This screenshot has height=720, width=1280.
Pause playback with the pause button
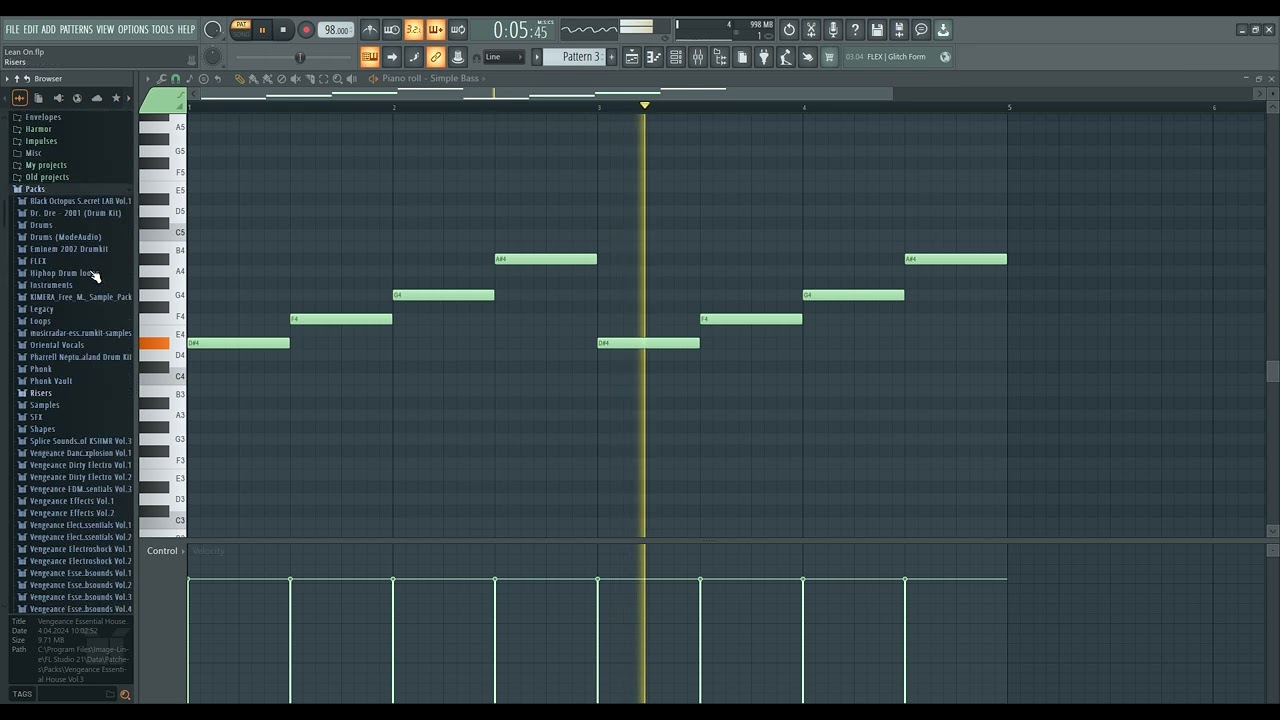coord(262,30)
